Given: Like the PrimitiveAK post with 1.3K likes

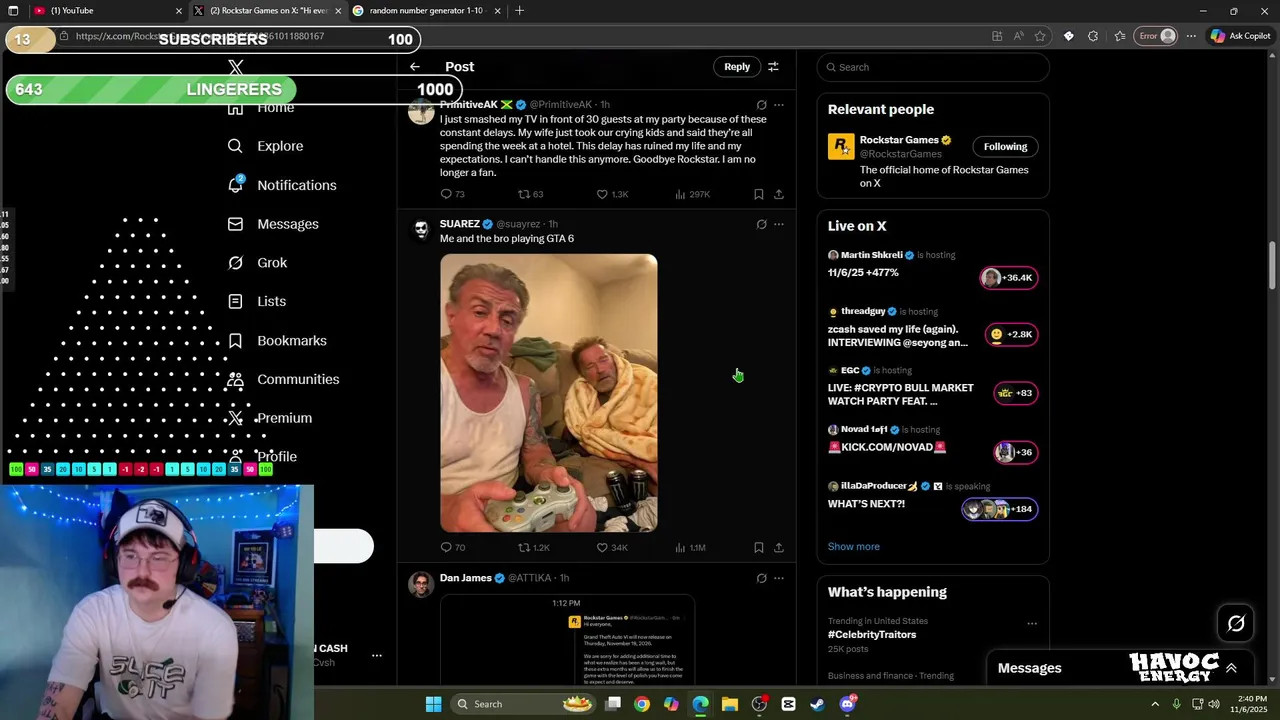Looking at the screenshot, I should (612, 194).
